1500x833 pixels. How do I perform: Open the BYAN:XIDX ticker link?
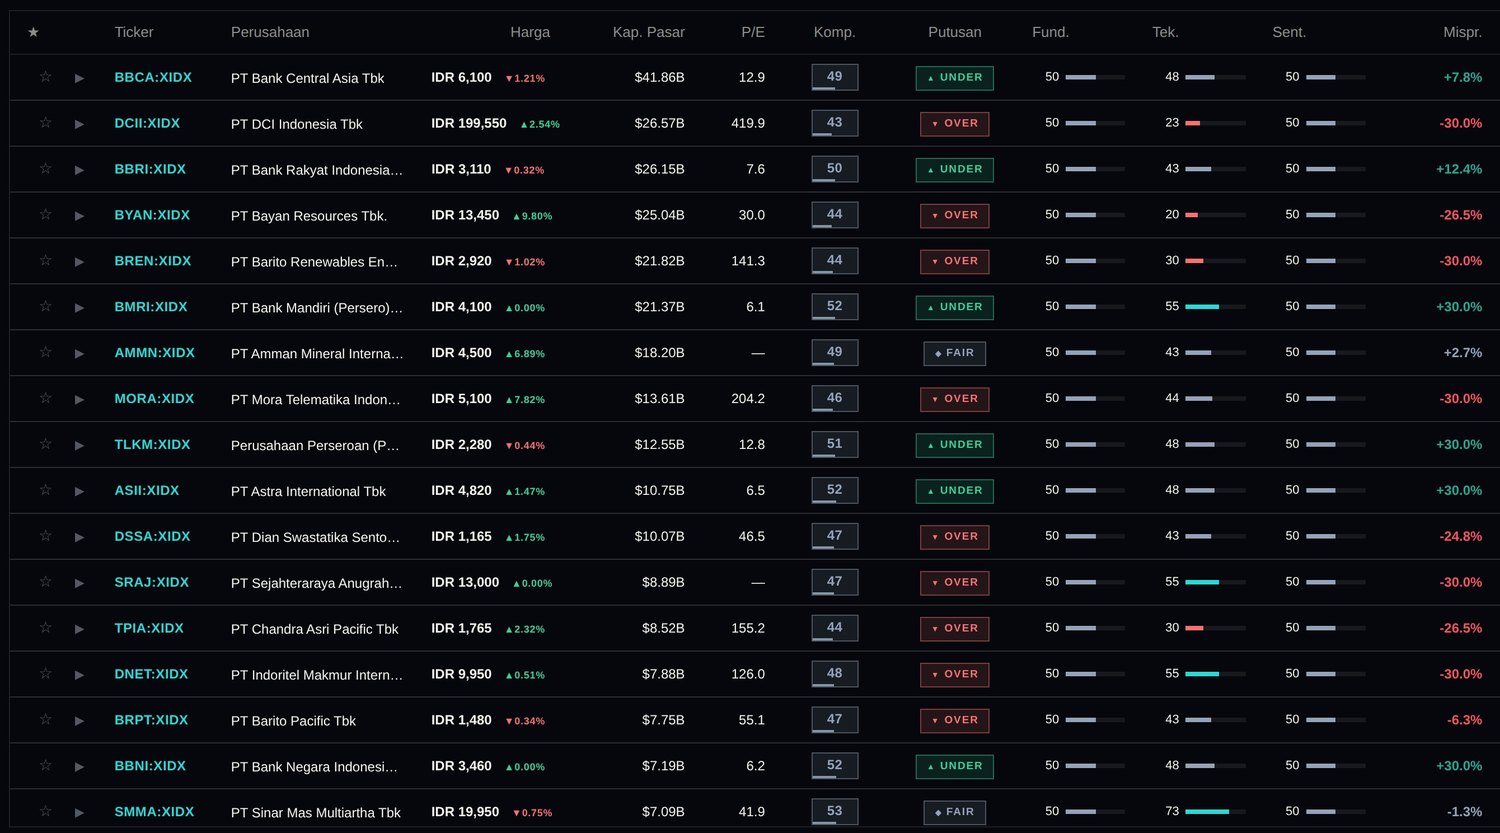tap(152, 215)
